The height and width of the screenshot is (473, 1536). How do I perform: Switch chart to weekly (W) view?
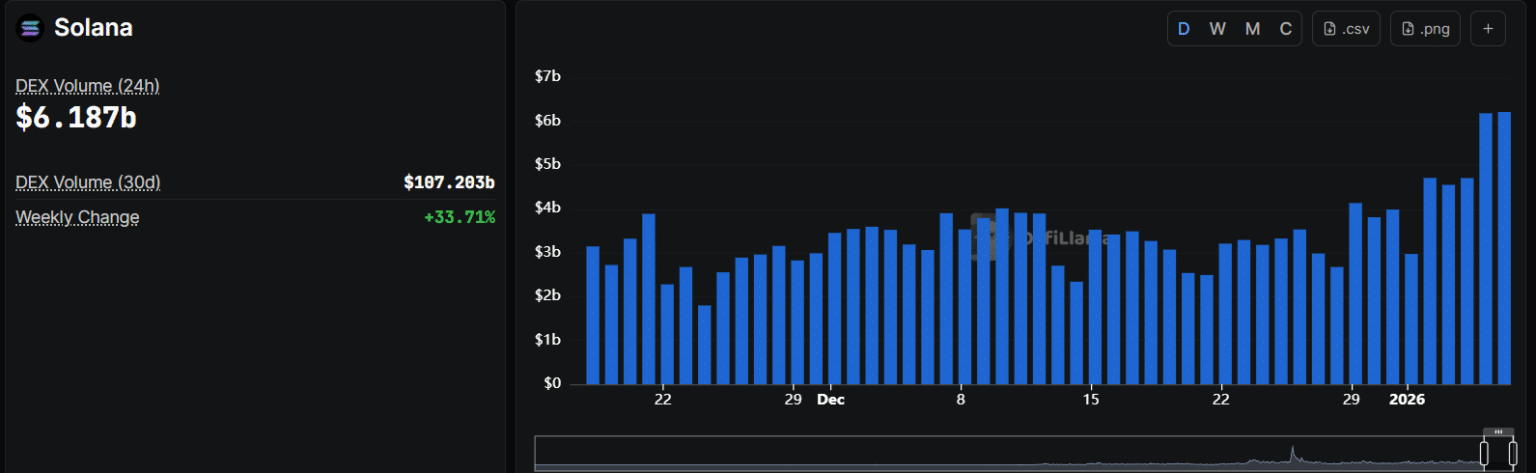coord(1217,29)
